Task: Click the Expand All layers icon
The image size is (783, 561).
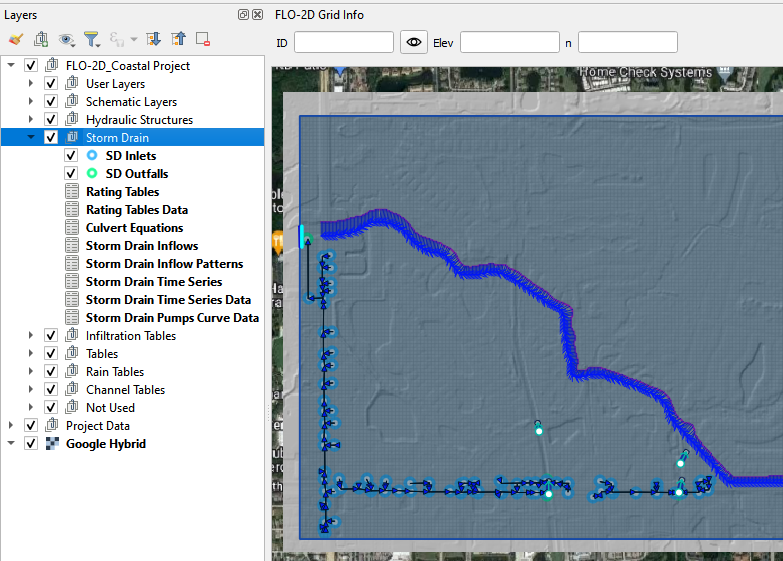Action: 153,40
